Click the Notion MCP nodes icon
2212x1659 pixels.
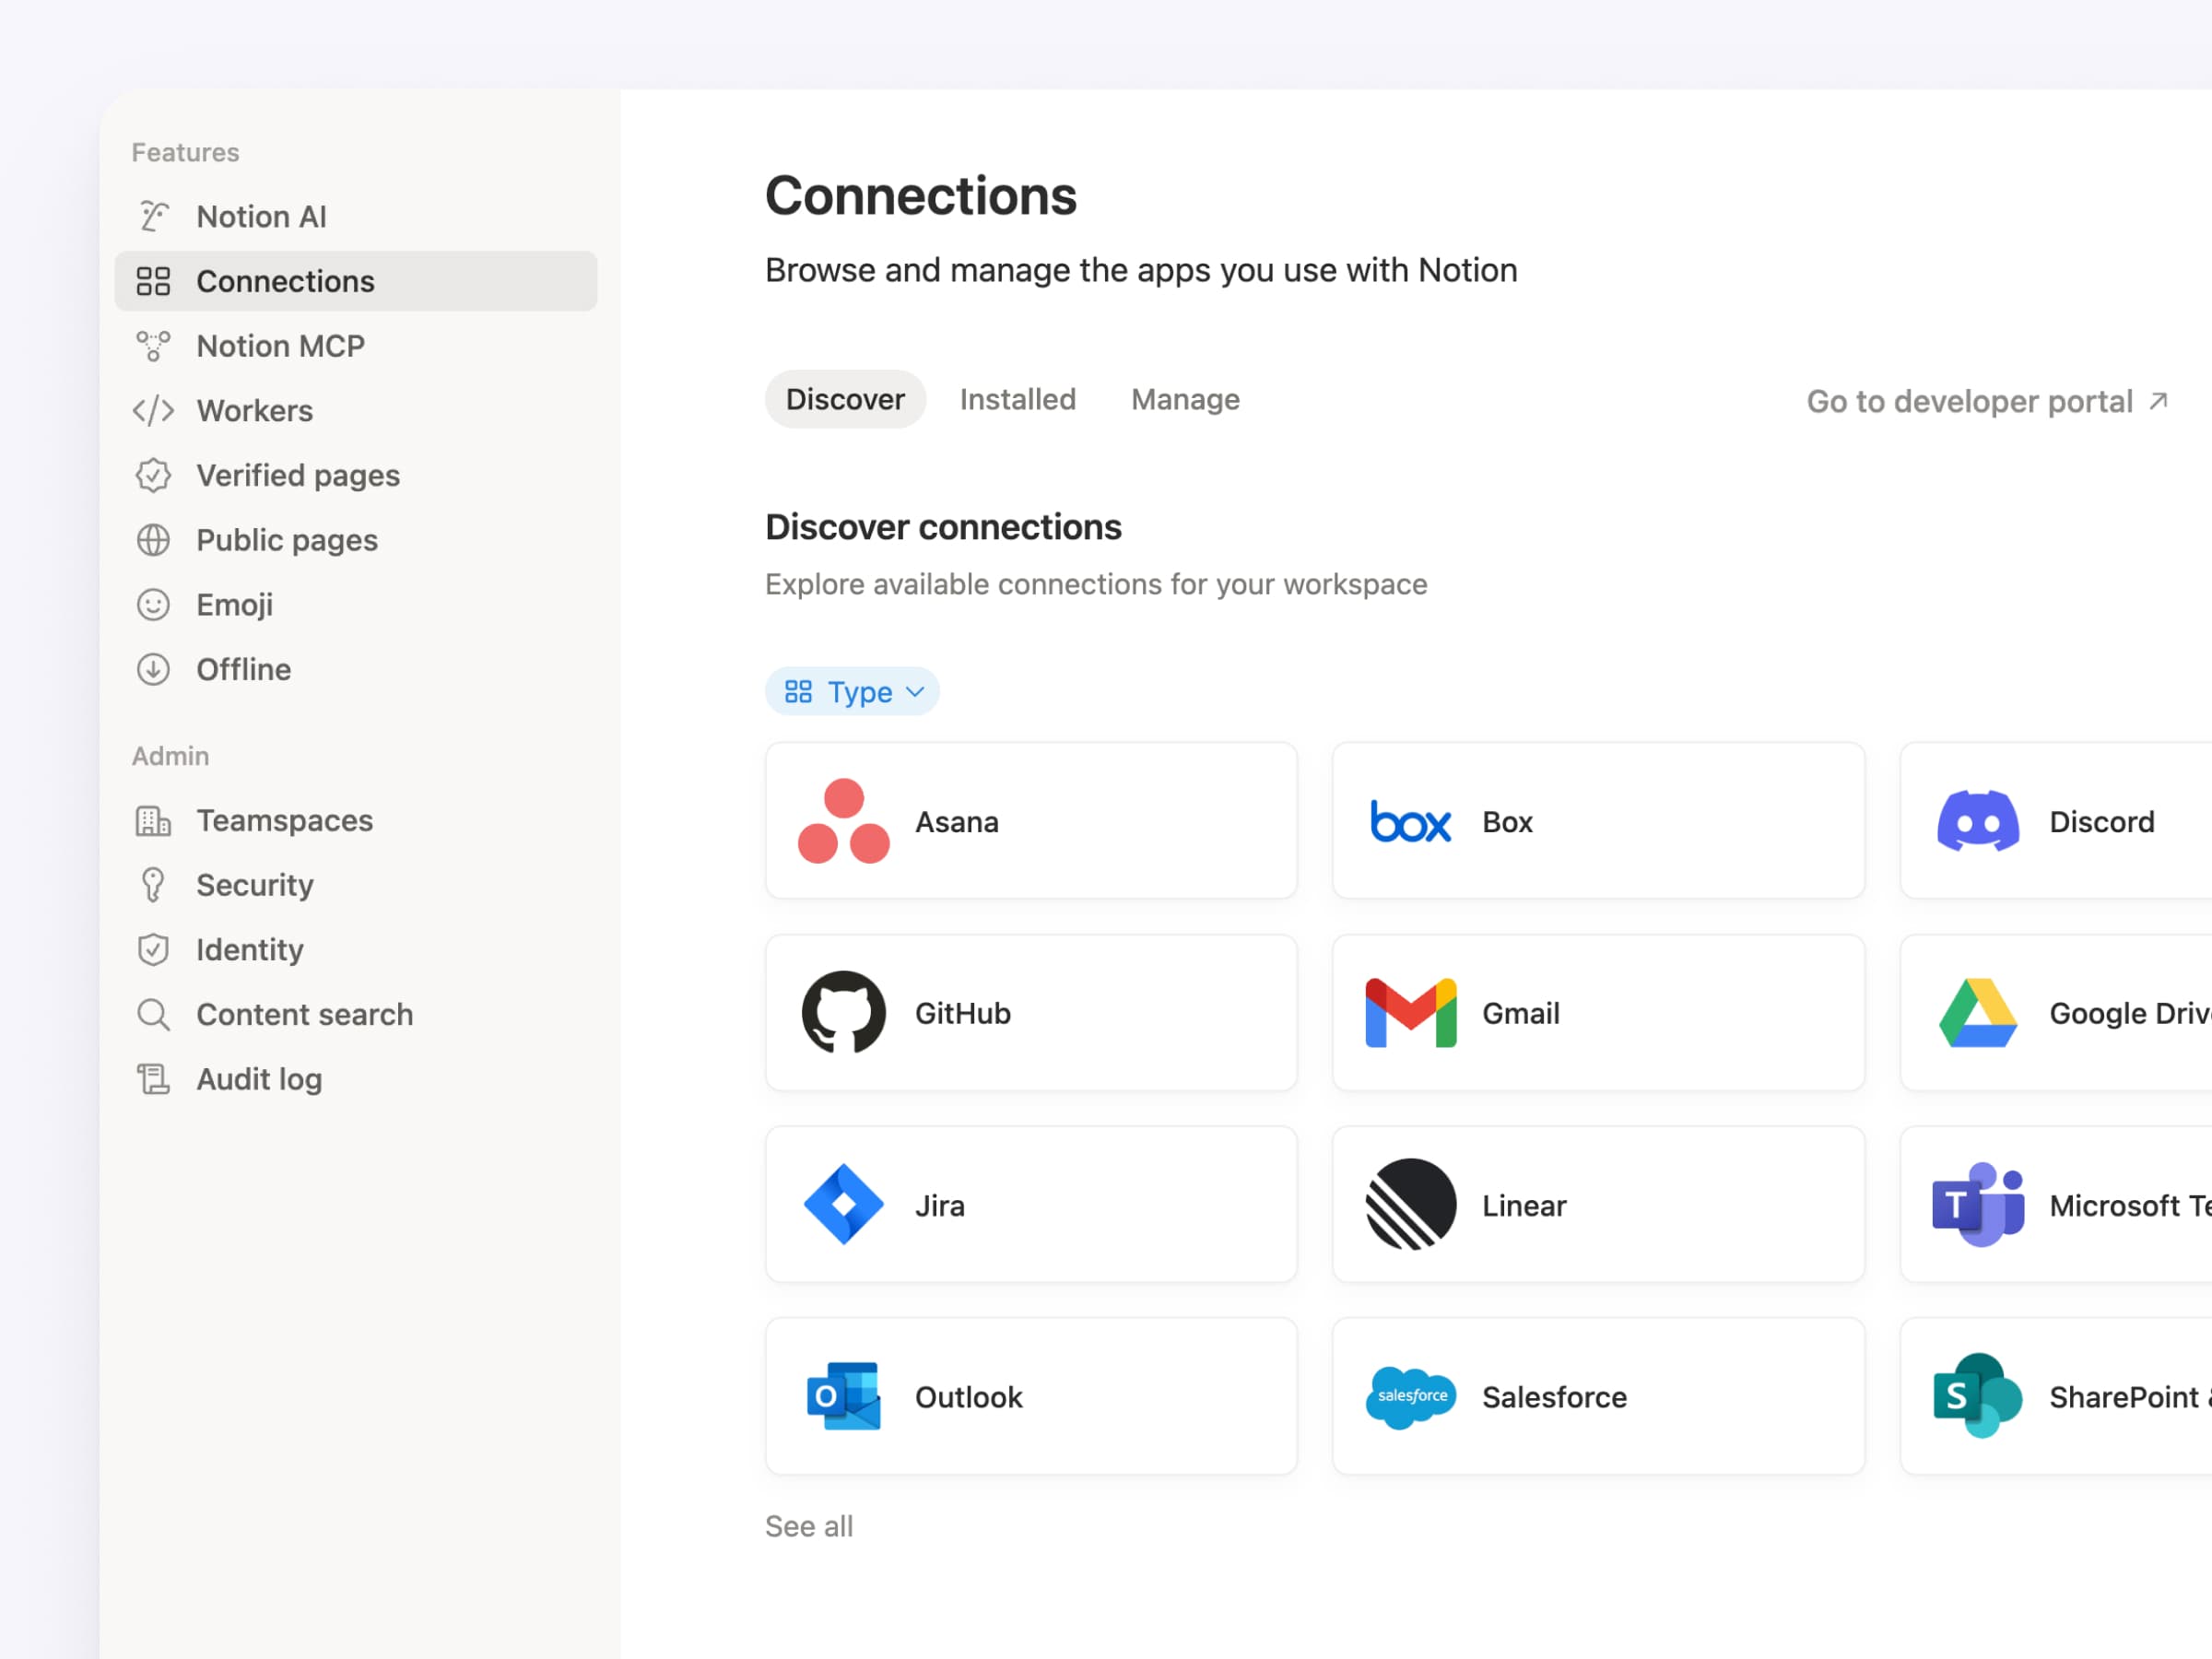click(153, 346)
